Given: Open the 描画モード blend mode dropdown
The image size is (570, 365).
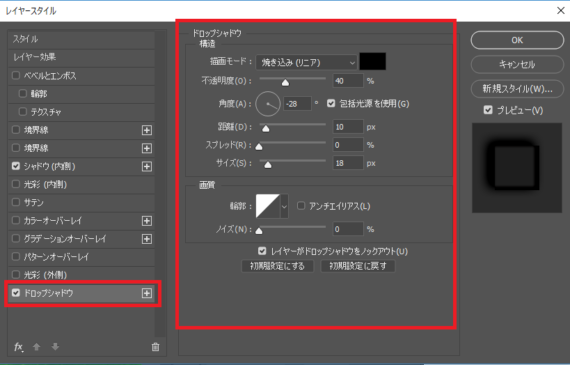Looking at the screenshot, I should point(306,63).
